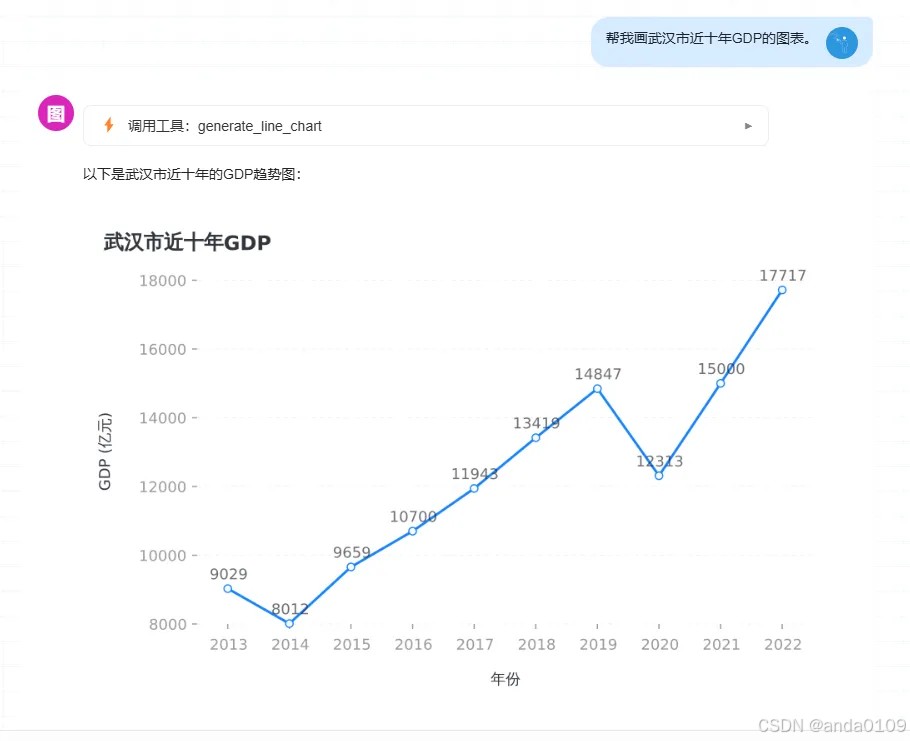Click the 2014 data point marker
Image resolution: width=910 pixels, height=741 pixels.
point(289,624)
